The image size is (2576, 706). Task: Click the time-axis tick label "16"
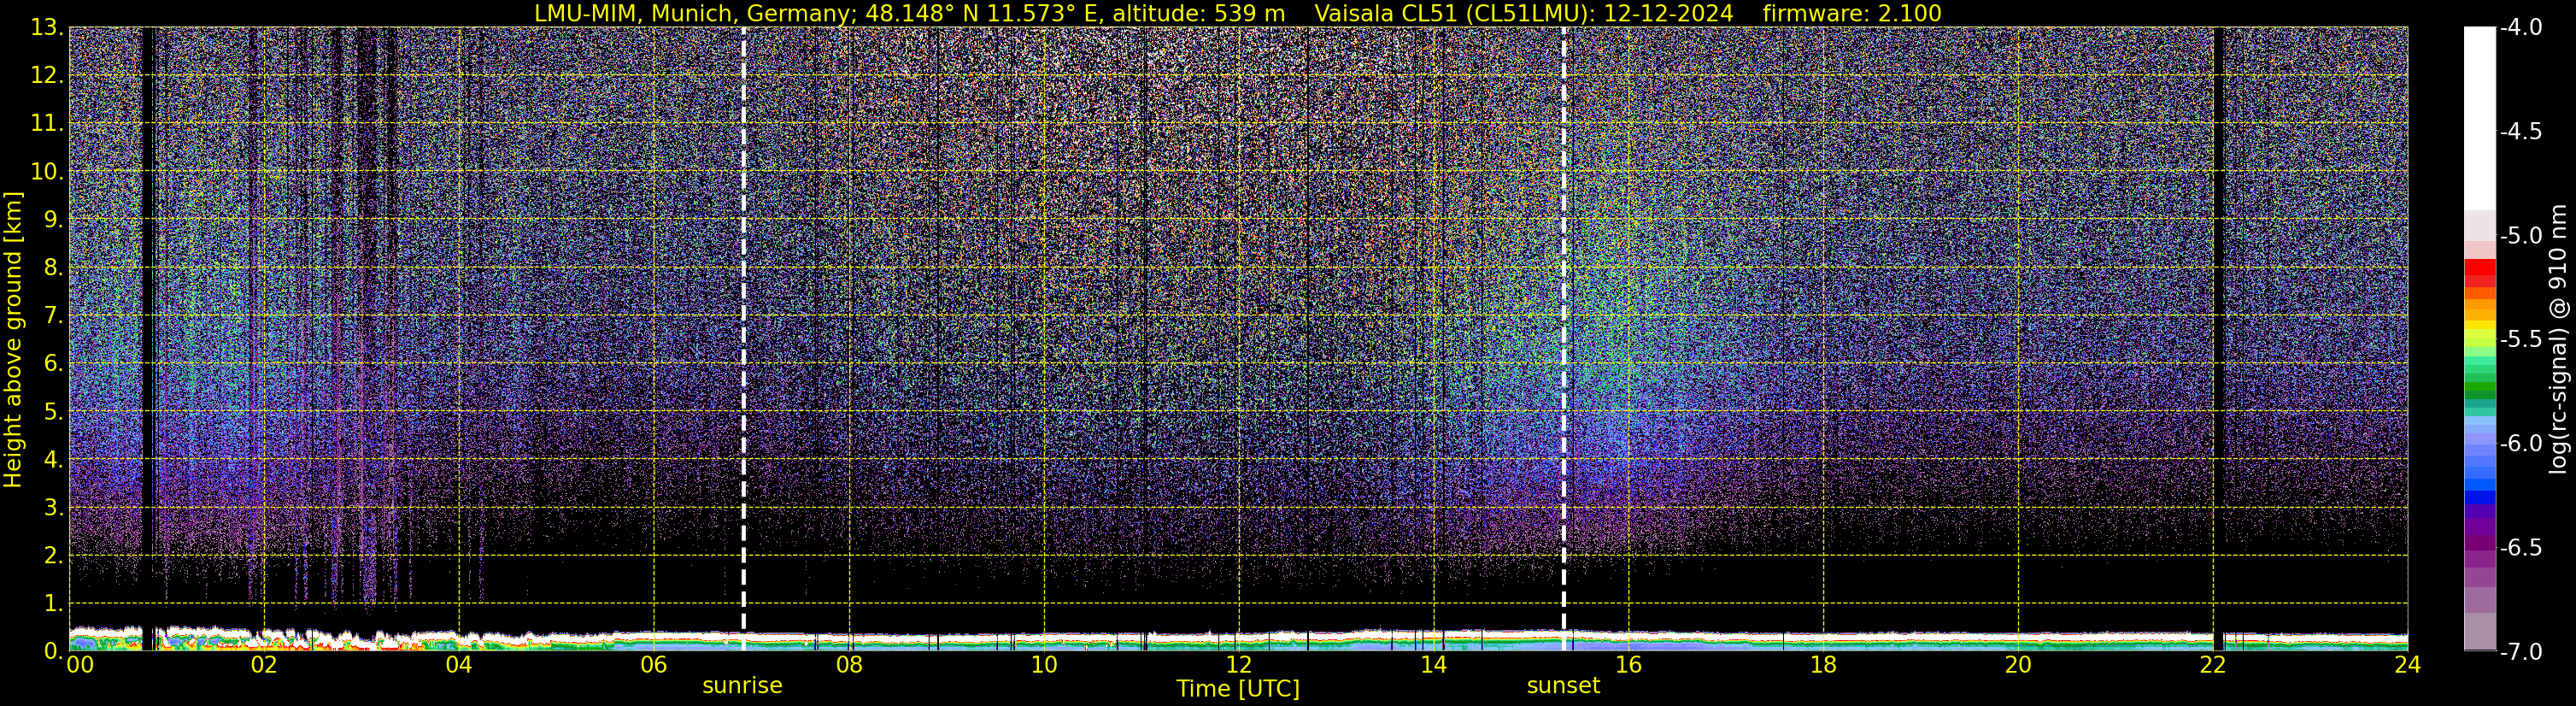pos(1629,665)
